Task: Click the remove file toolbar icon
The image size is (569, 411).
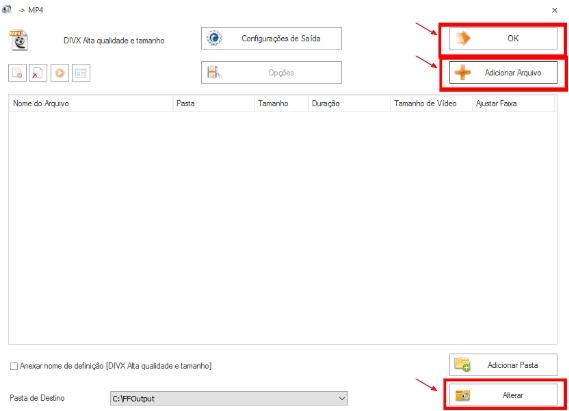Action: (17, 73)
